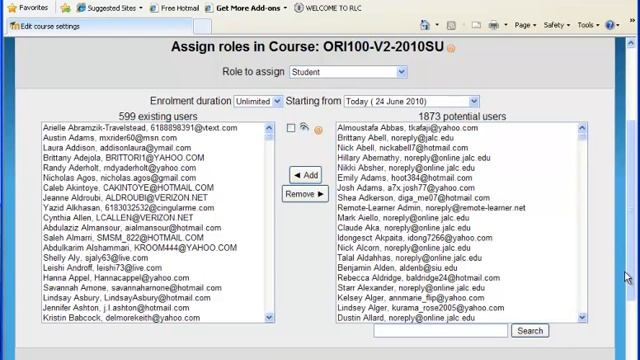
Task: Select the Edit course settings tab
Action: click(x=100, y=26)
